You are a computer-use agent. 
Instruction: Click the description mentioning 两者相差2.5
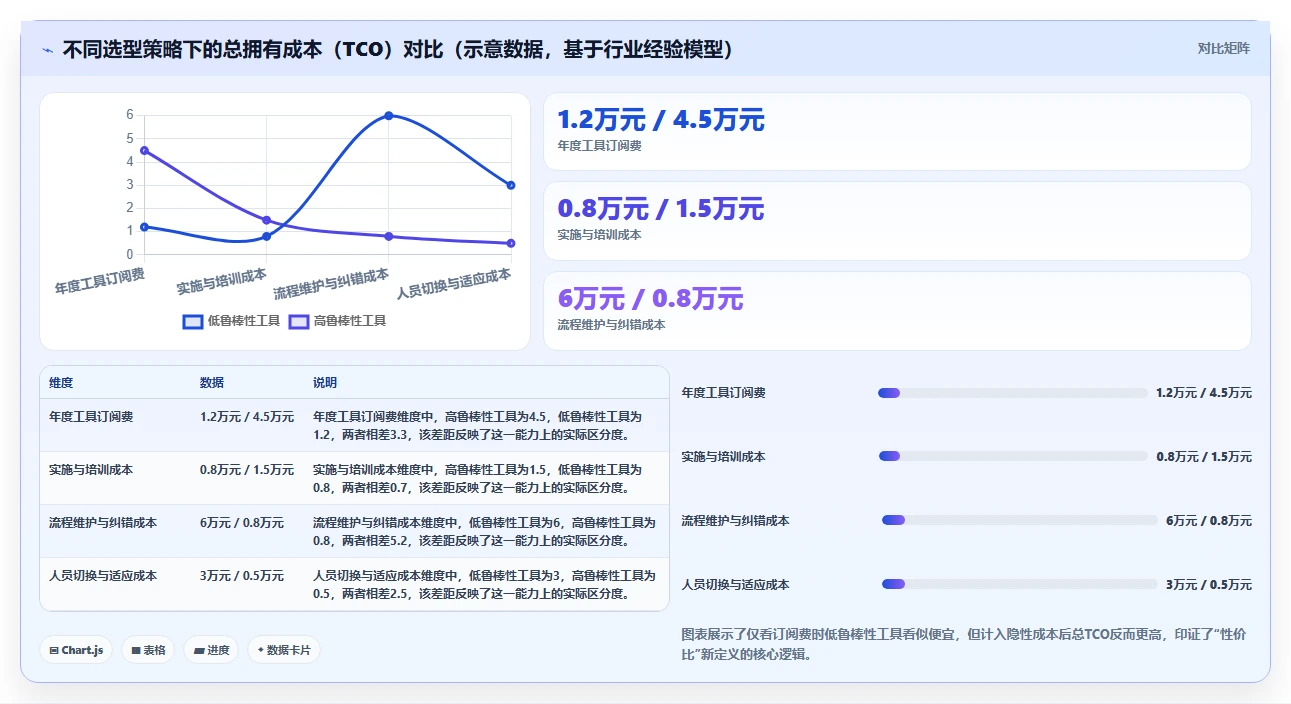tap(485, 584)
